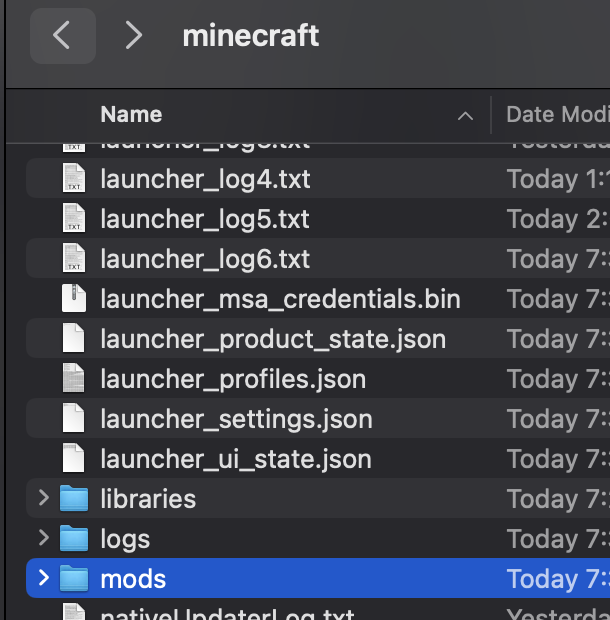Select the launcher_profiles.json file icon

tap(74, 378)
